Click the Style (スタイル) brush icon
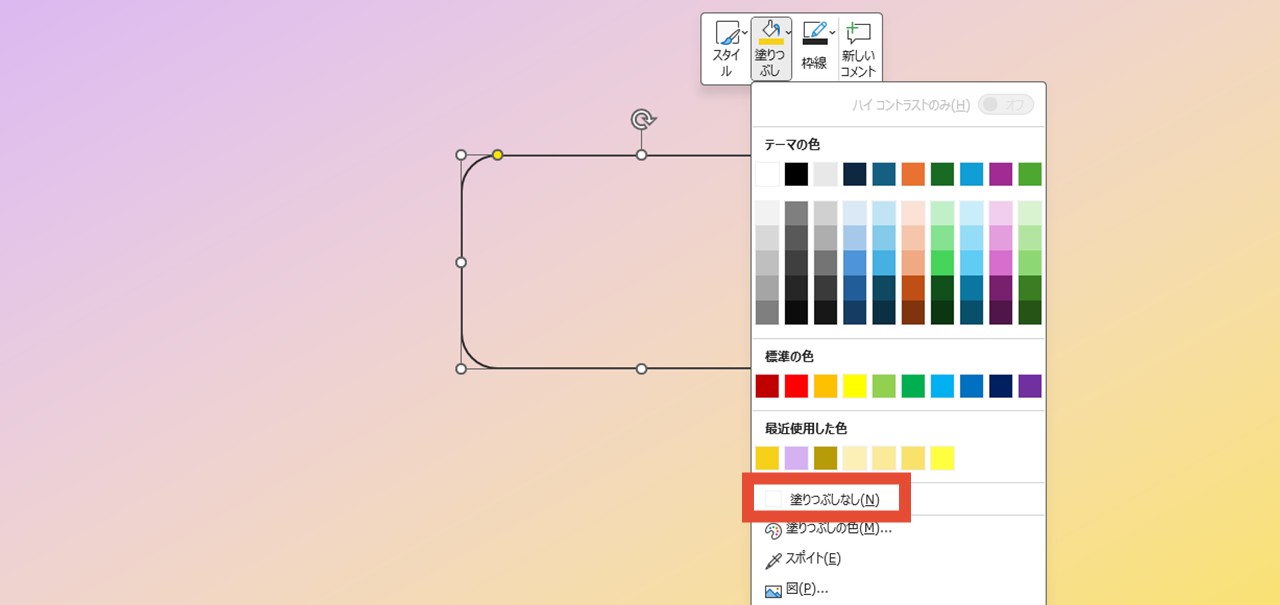 click(726, 33)
